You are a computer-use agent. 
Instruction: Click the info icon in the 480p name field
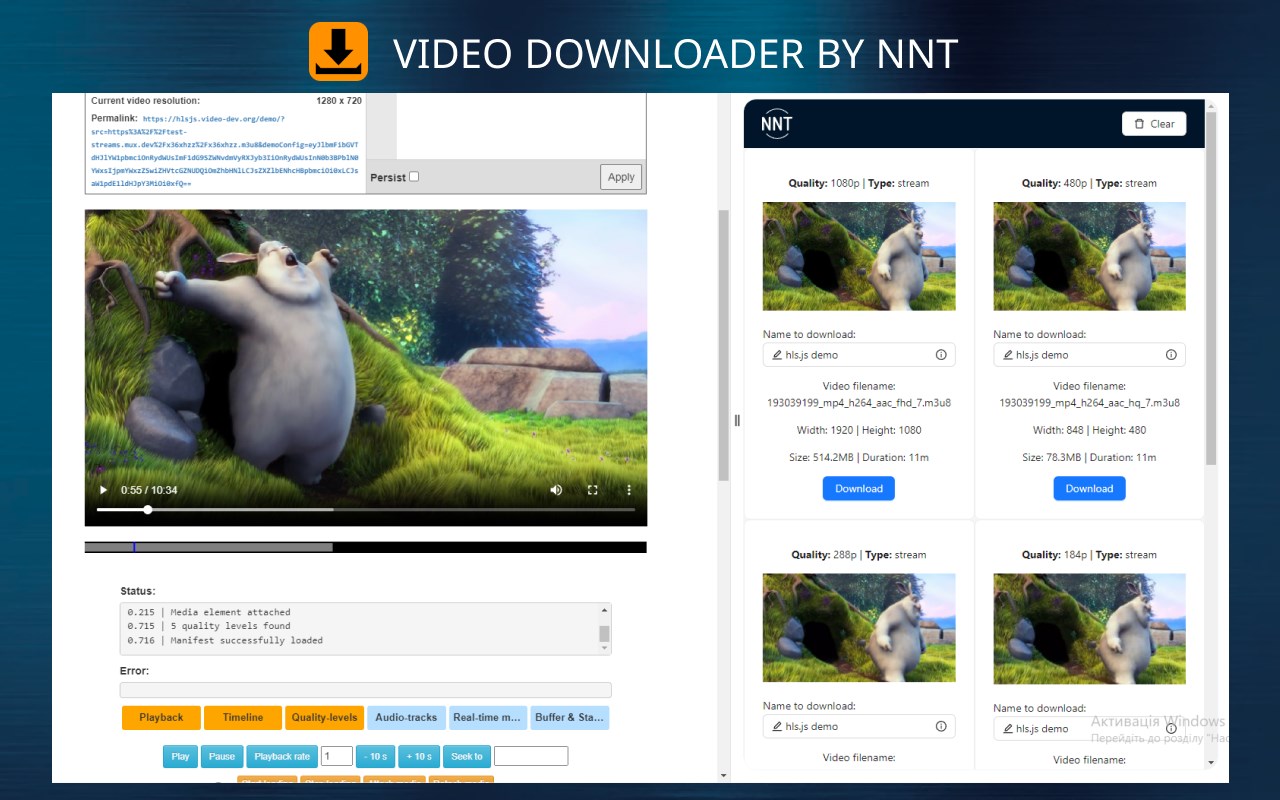tap(1171, 355)
